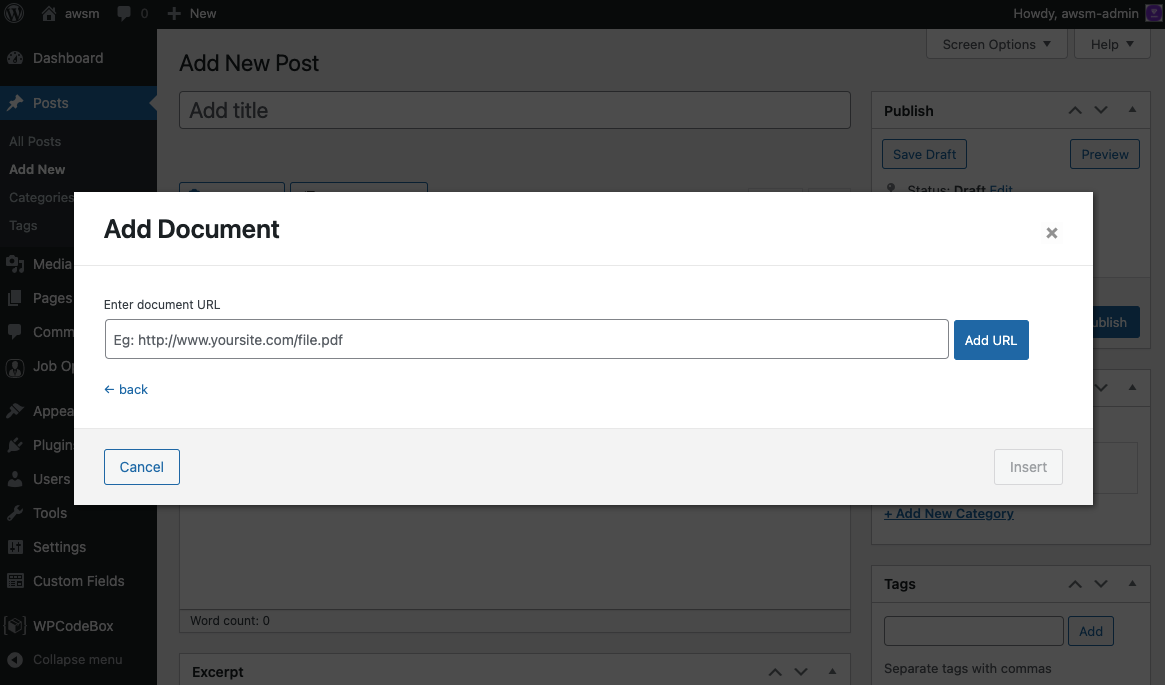Open the comments bubble icon in admin bar
The image size is (1165, 685).
[124, 14]
